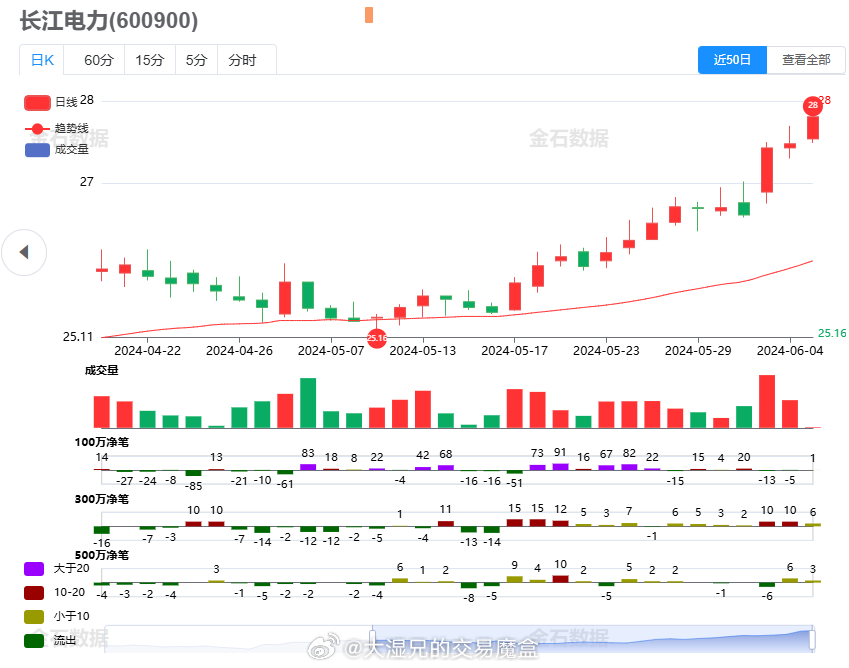This screenshot has width=849, height=668.
Task: Click the 2024-05-29 date label
Action: pos(698,351)
